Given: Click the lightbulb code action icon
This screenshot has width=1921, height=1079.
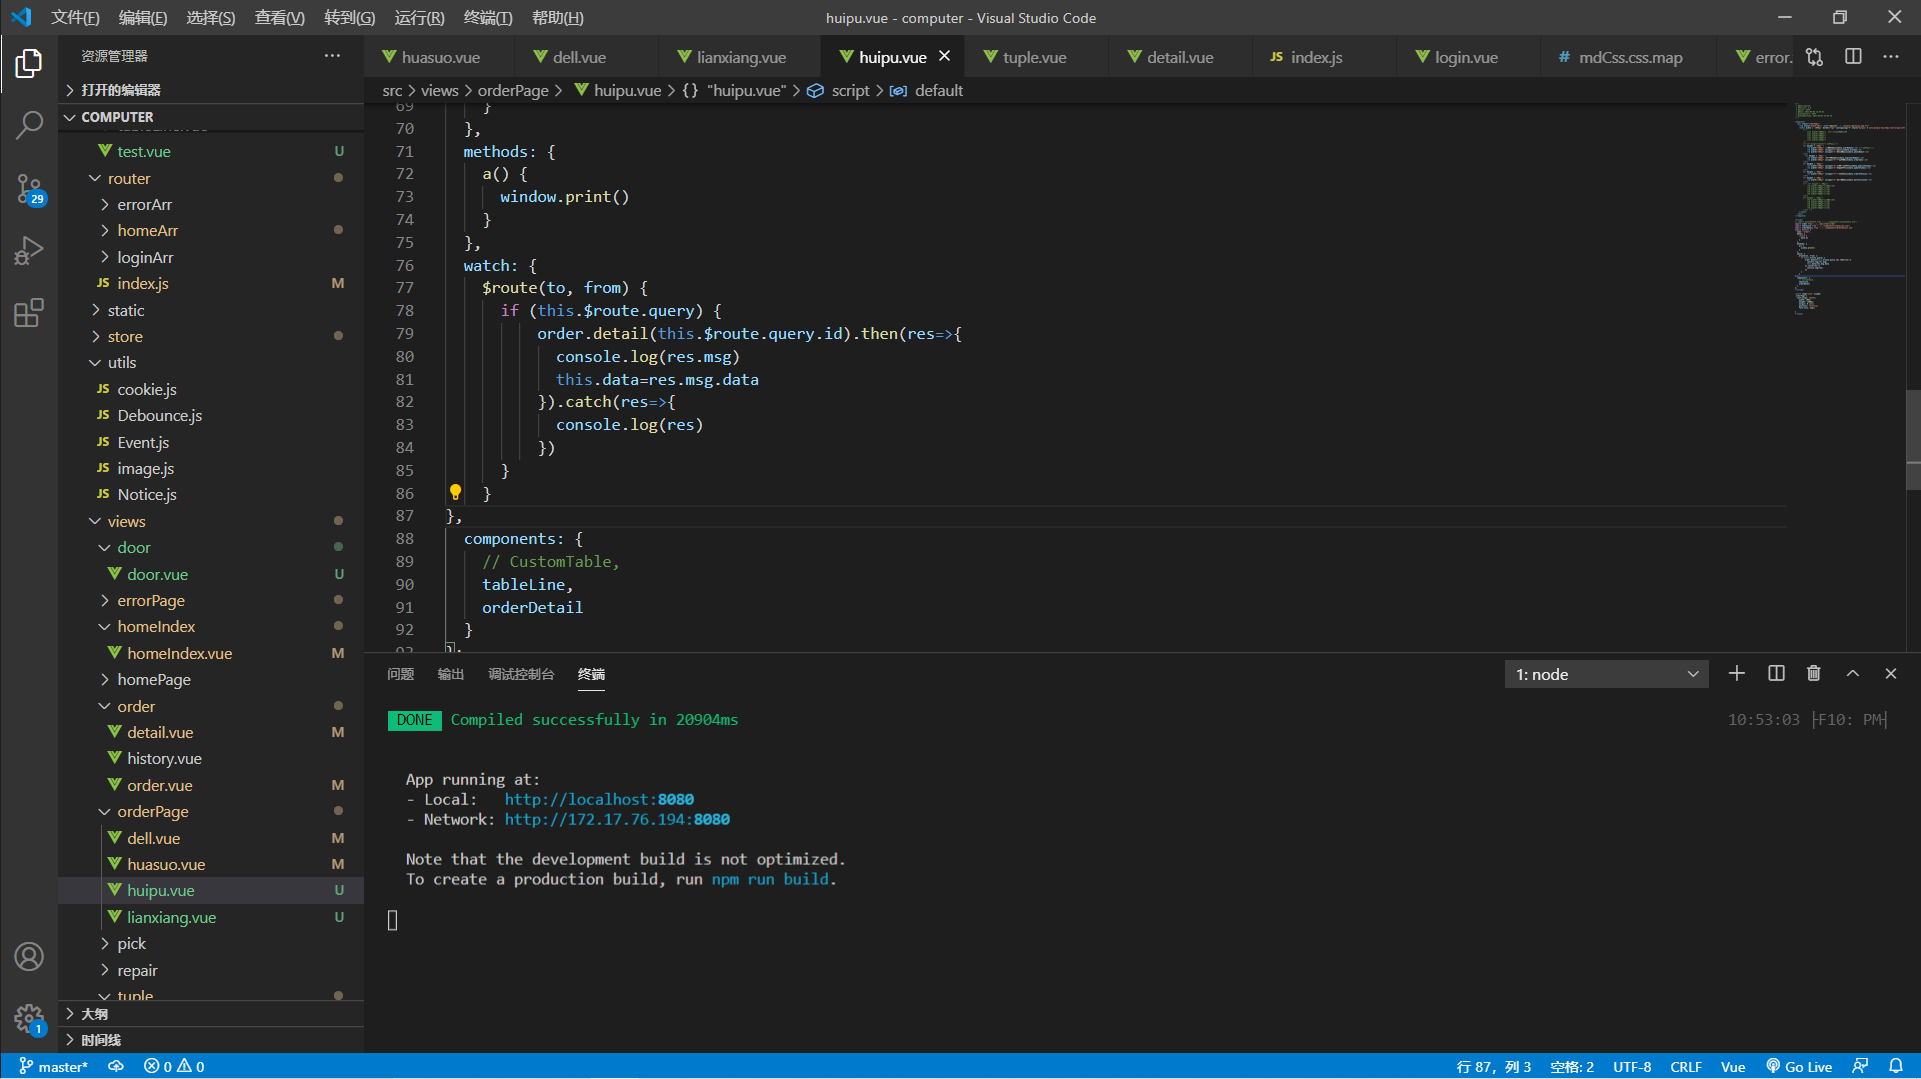Looking at the screenshot, I should tap(455, 492).
